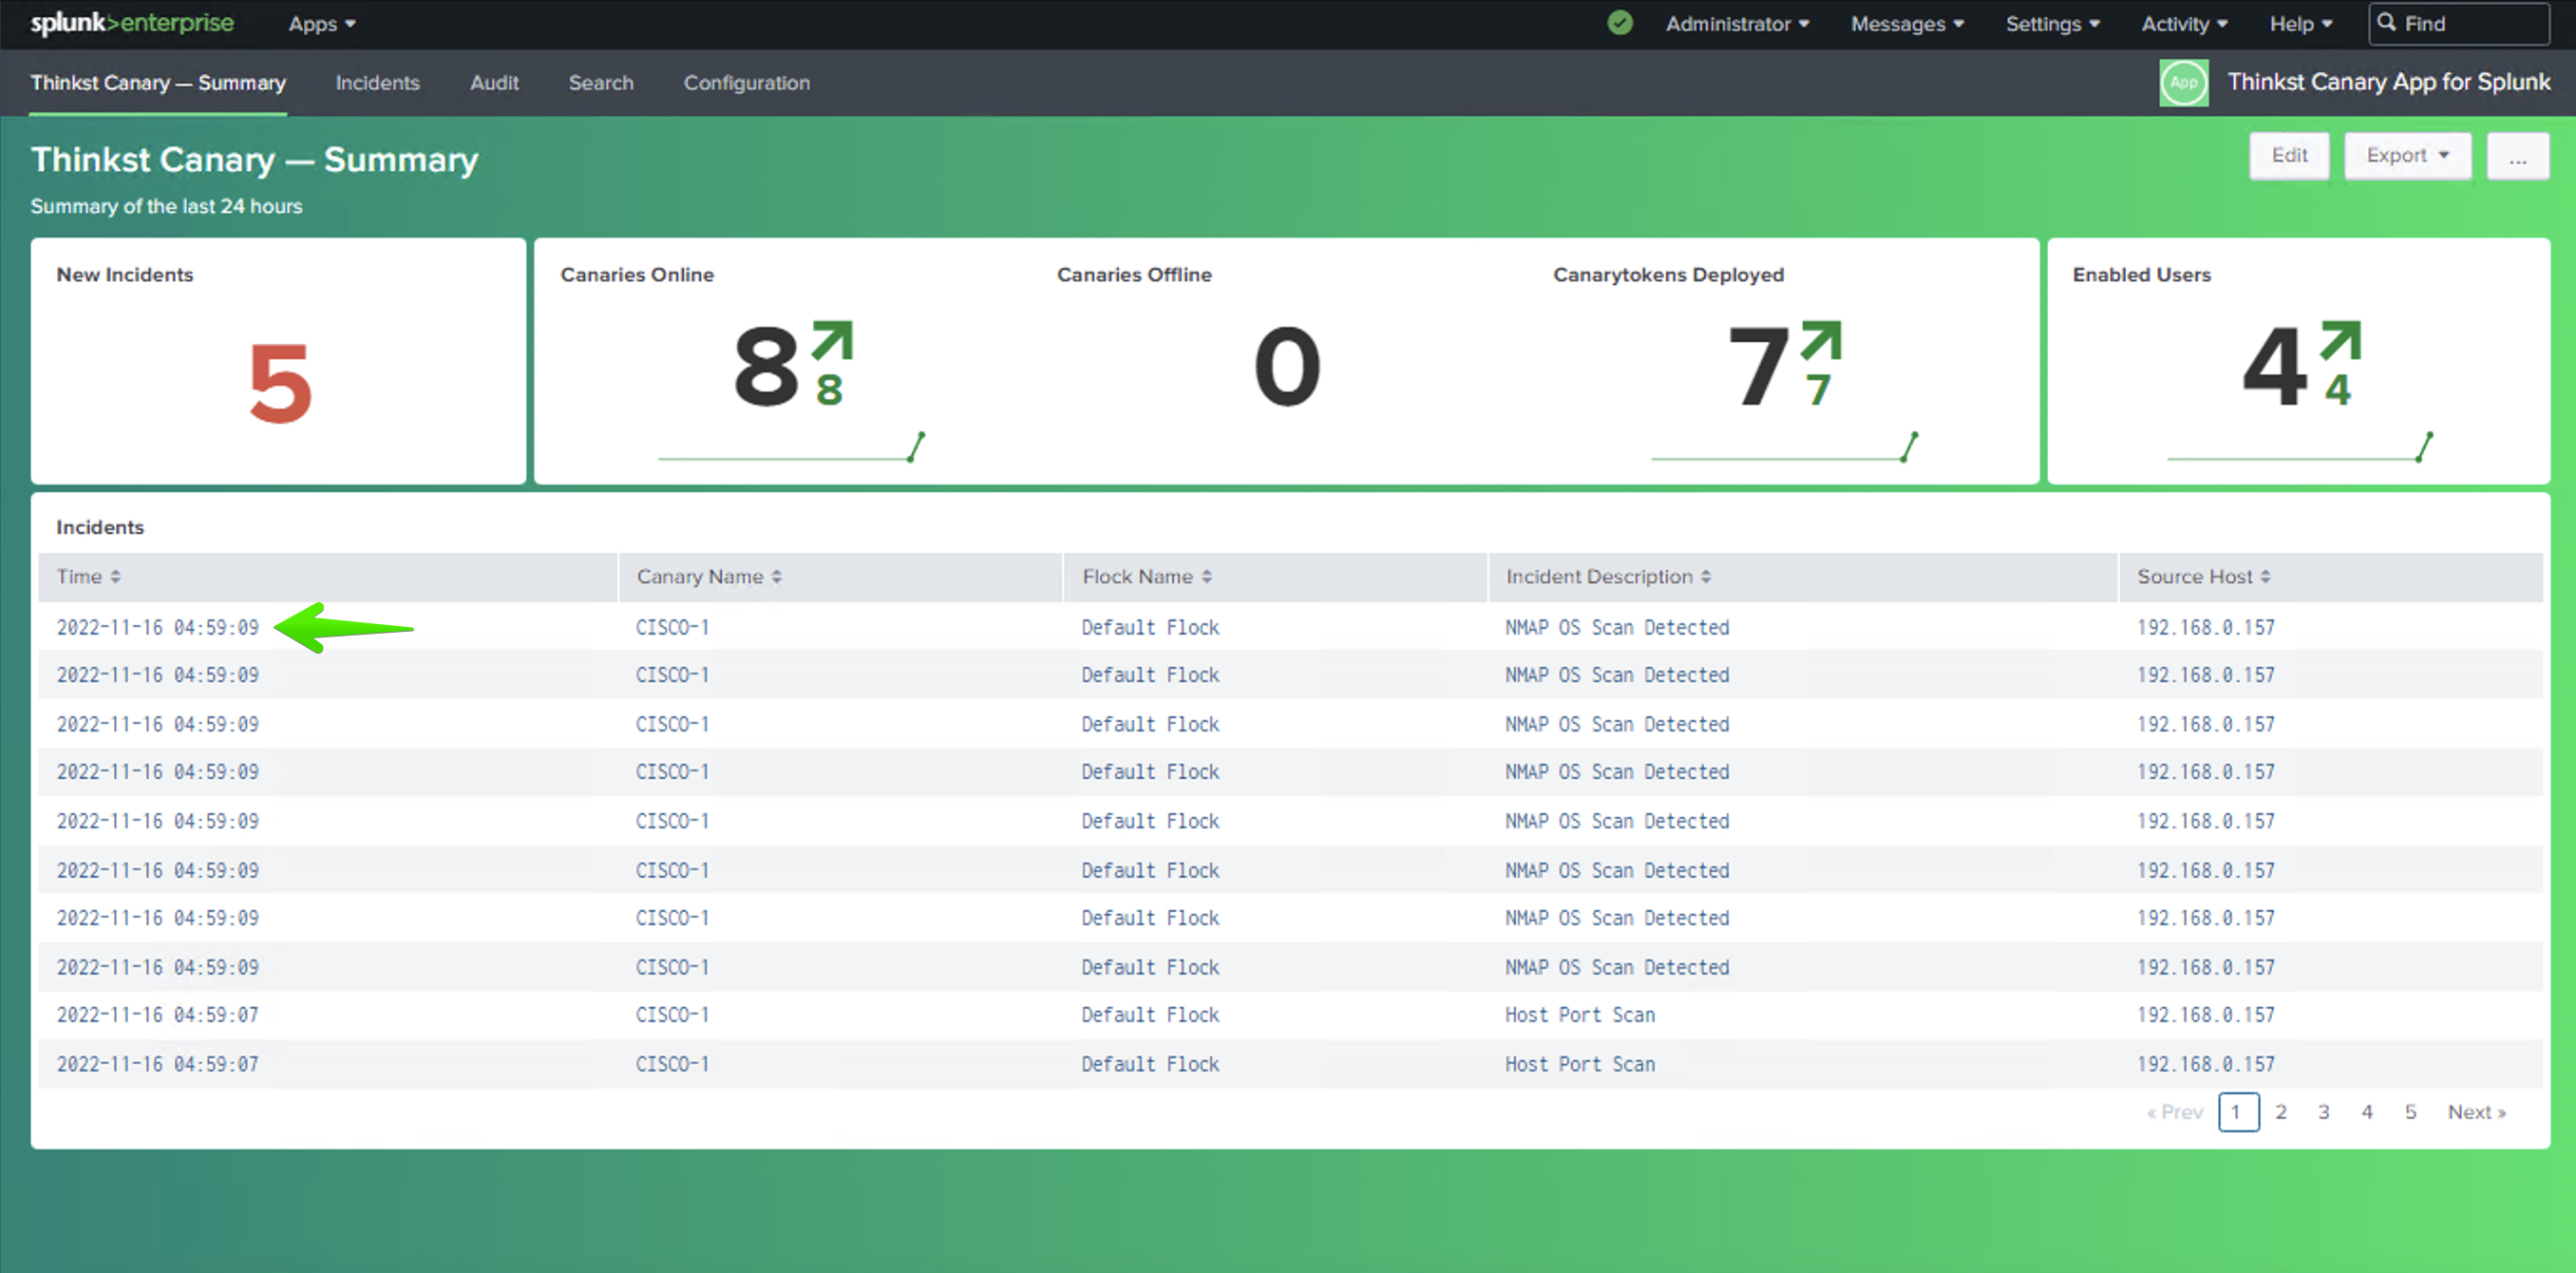Open the Export dropdown button

2407,156
